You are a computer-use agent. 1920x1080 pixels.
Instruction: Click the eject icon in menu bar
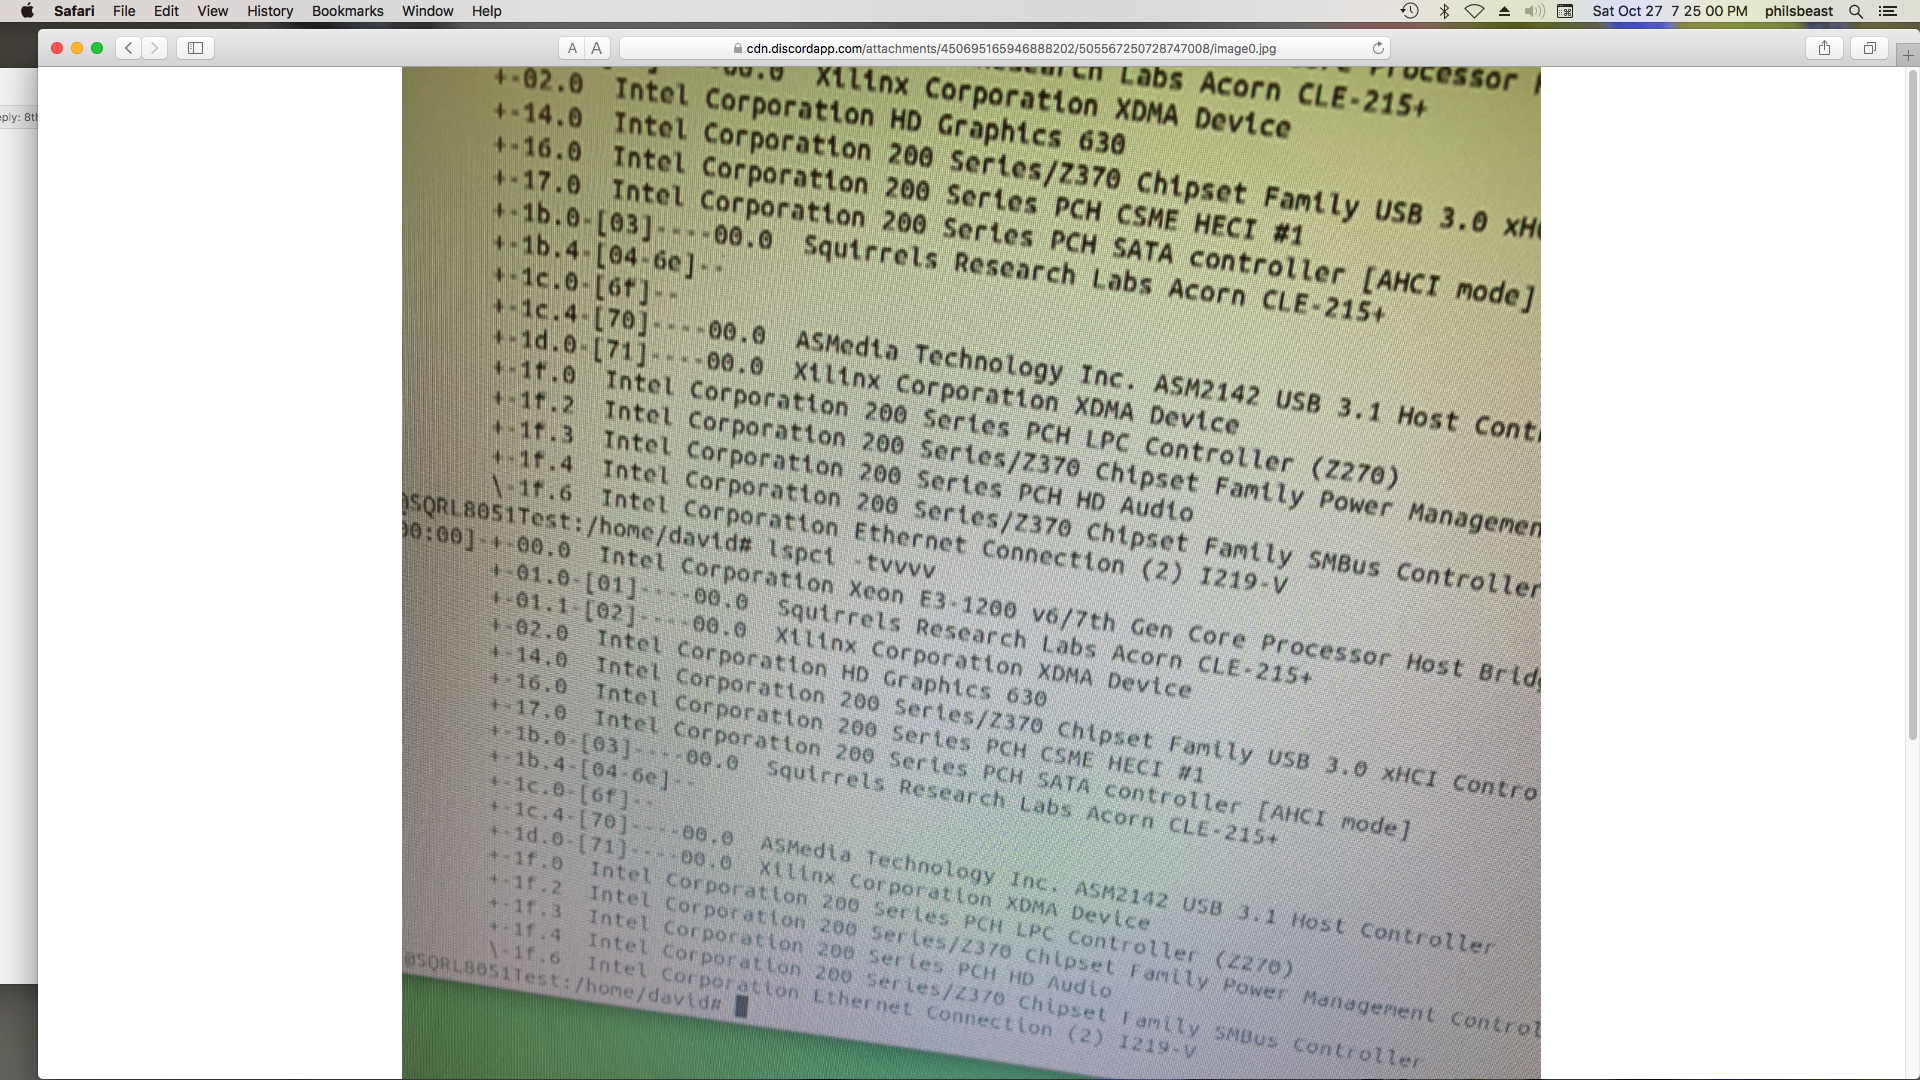(1504, 11)
